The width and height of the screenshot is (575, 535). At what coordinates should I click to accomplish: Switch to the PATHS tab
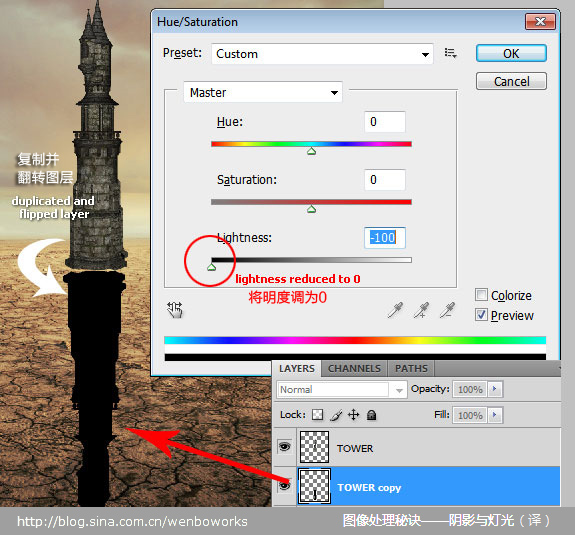point(411,369)
